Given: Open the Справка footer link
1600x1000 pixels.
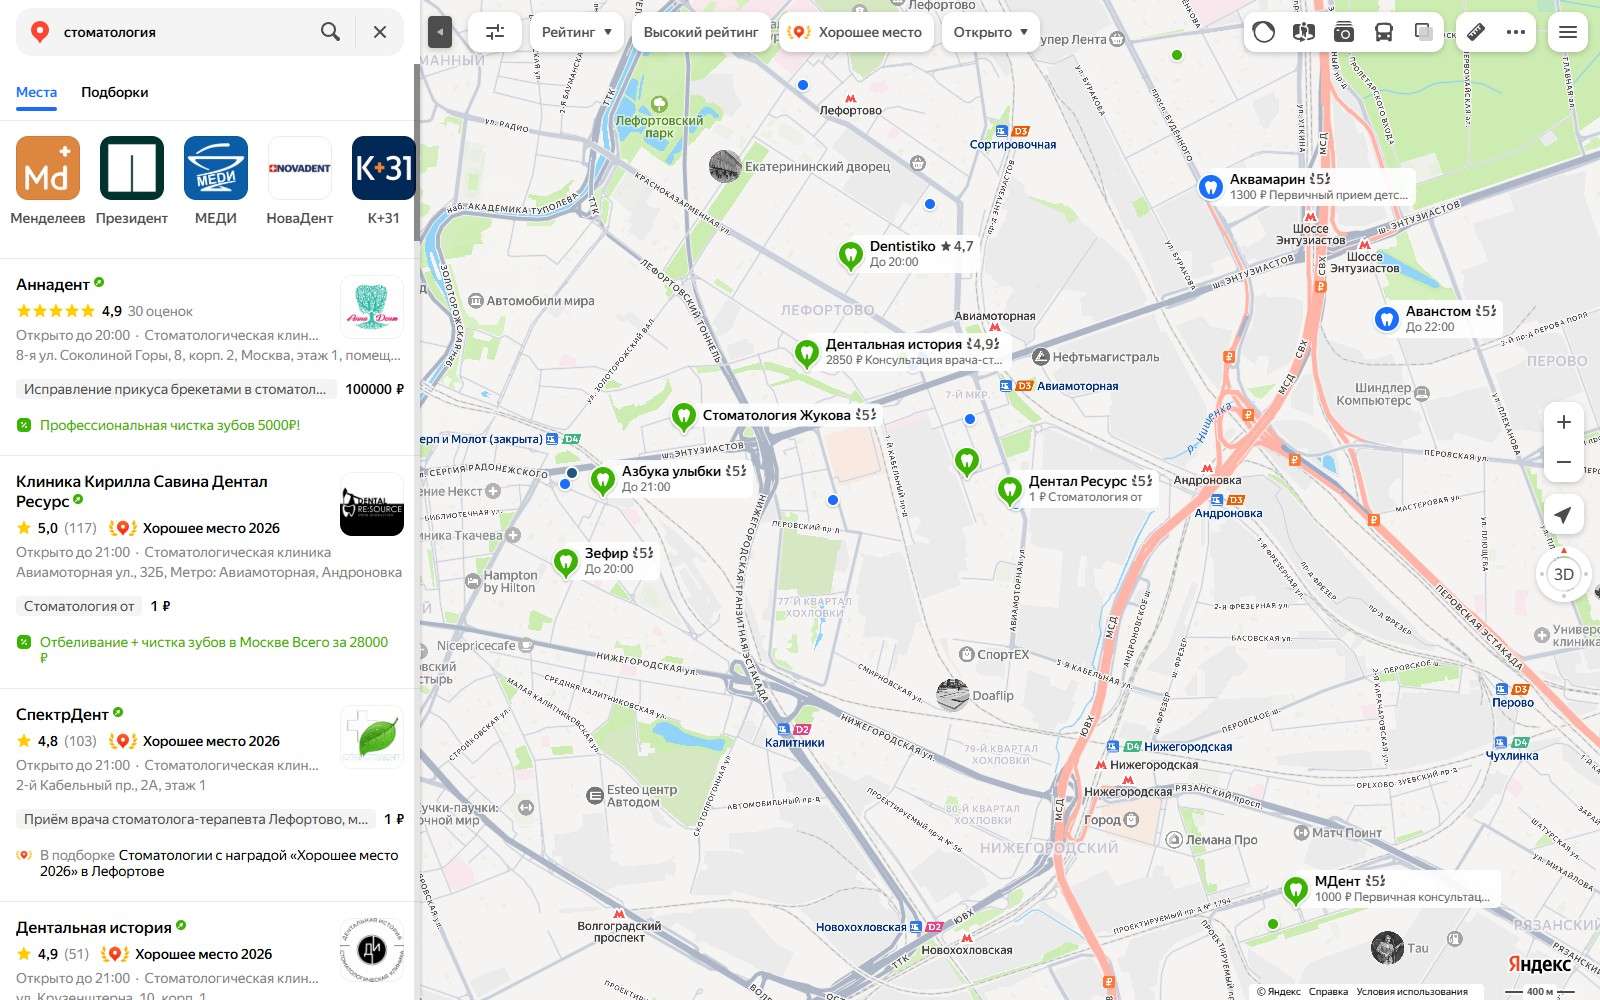Looking at the screenshot, I should point(1328,992).
